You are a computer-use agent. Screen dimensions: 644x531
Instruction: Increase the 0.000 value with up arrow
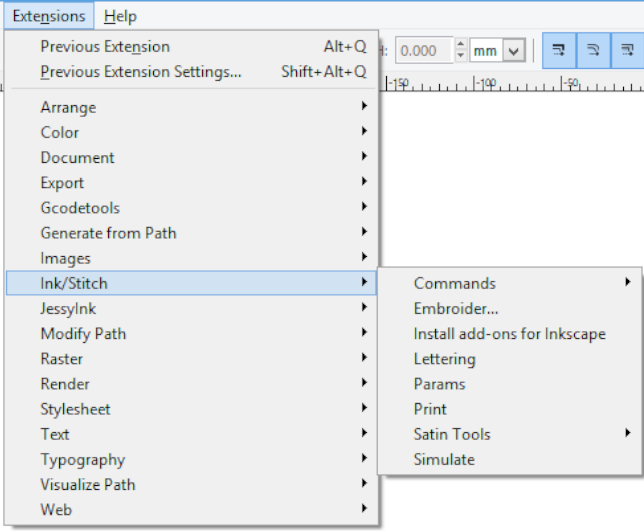[460, 45]
